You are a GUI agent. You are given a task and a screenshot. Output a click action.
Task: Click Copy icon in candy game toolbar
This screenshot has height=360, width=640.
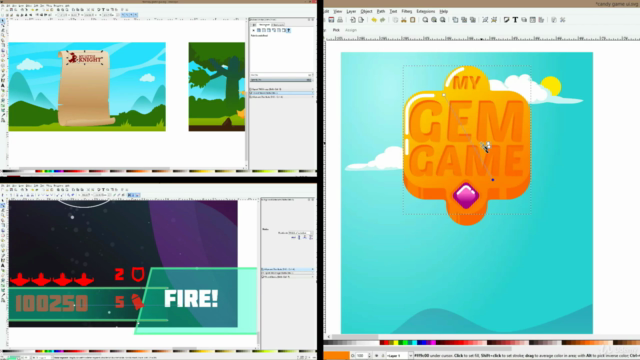(x=395, y=20)
